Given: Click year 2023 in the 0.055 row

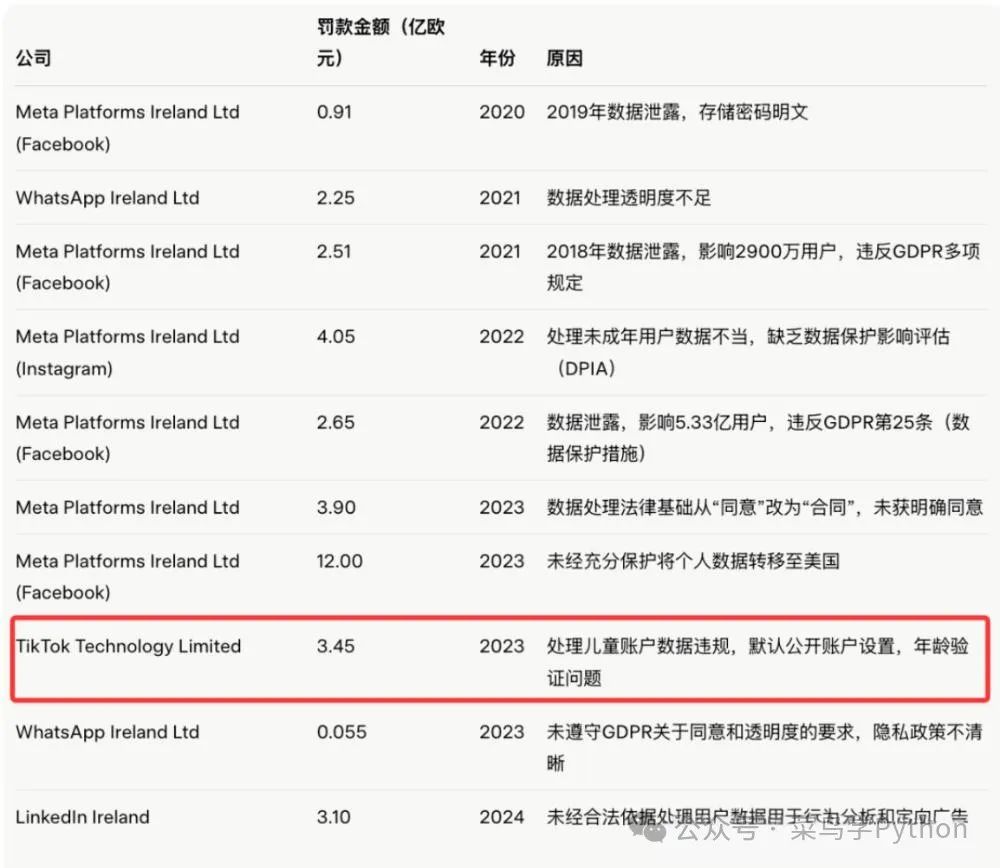Looking at the screenshot, I should [x=502, y=732].
